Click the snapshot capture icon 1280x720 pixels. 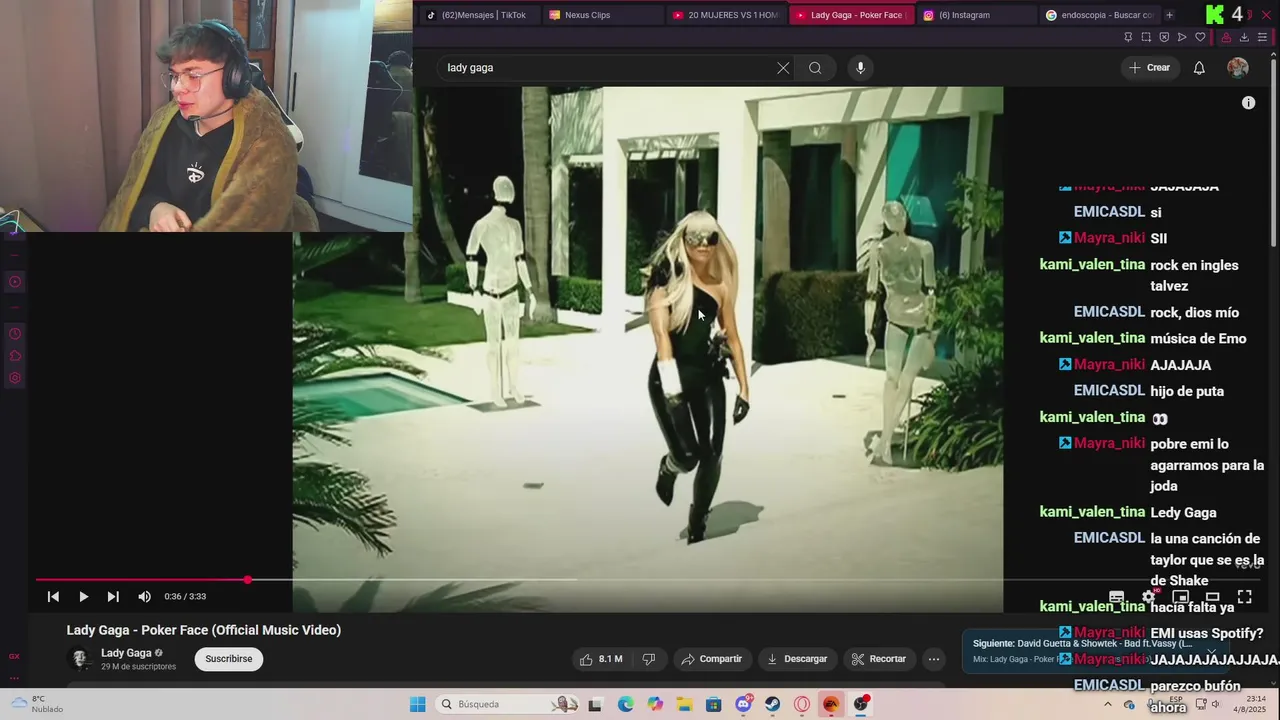click(1146, 37)
